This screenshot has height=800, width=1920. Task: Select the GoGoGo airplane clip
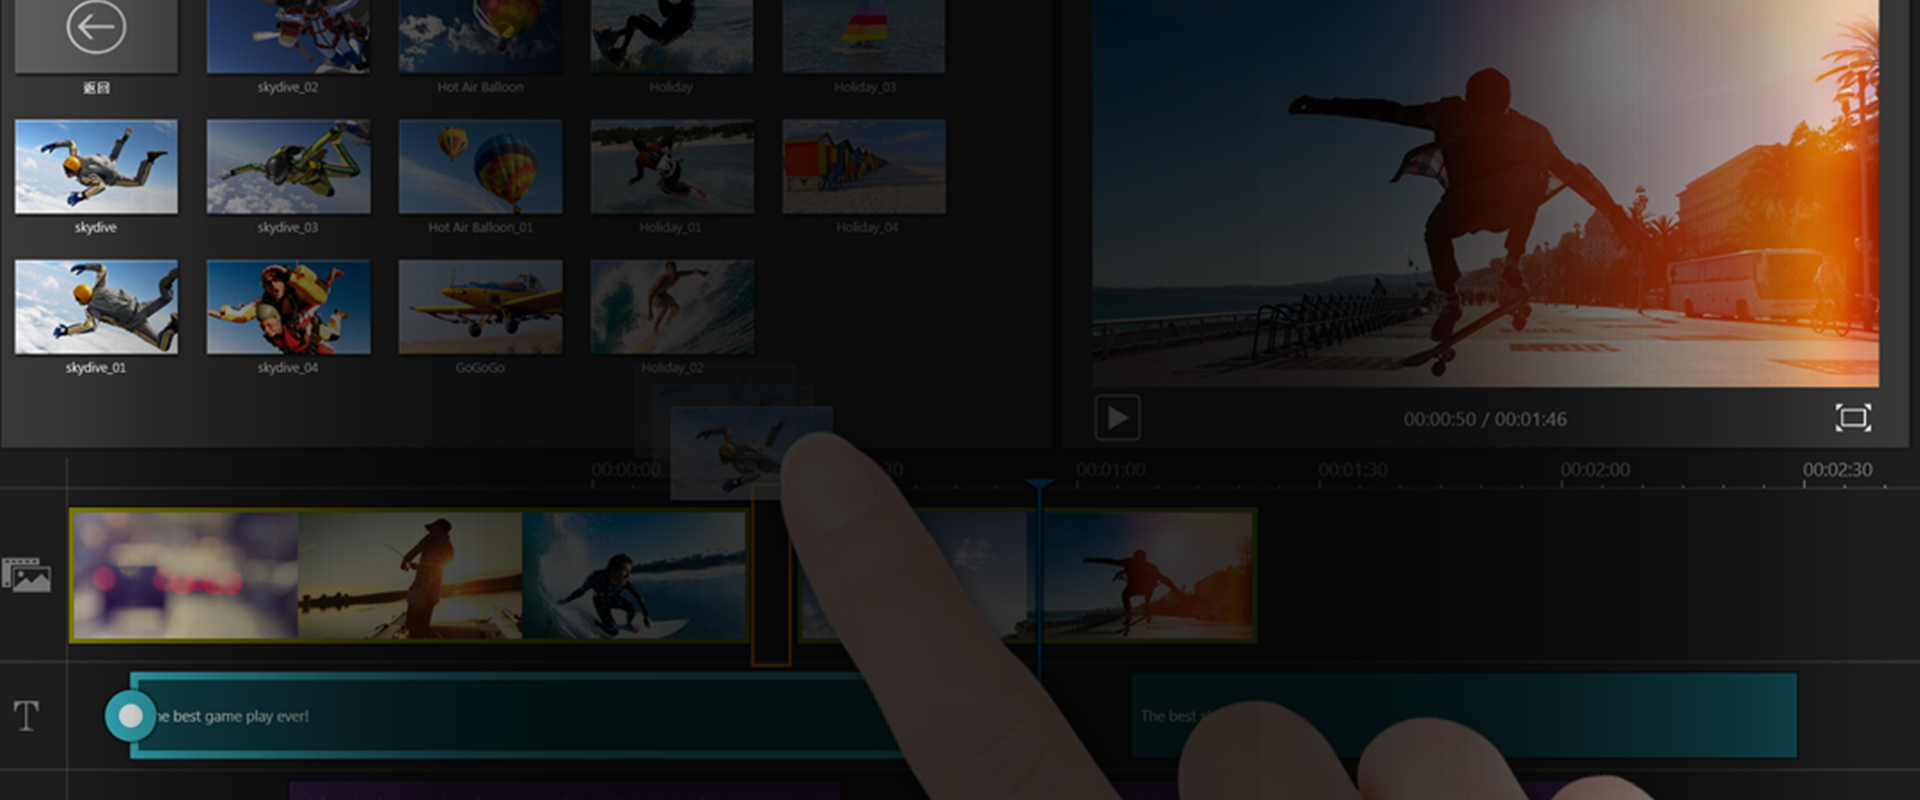pos(480,307)
